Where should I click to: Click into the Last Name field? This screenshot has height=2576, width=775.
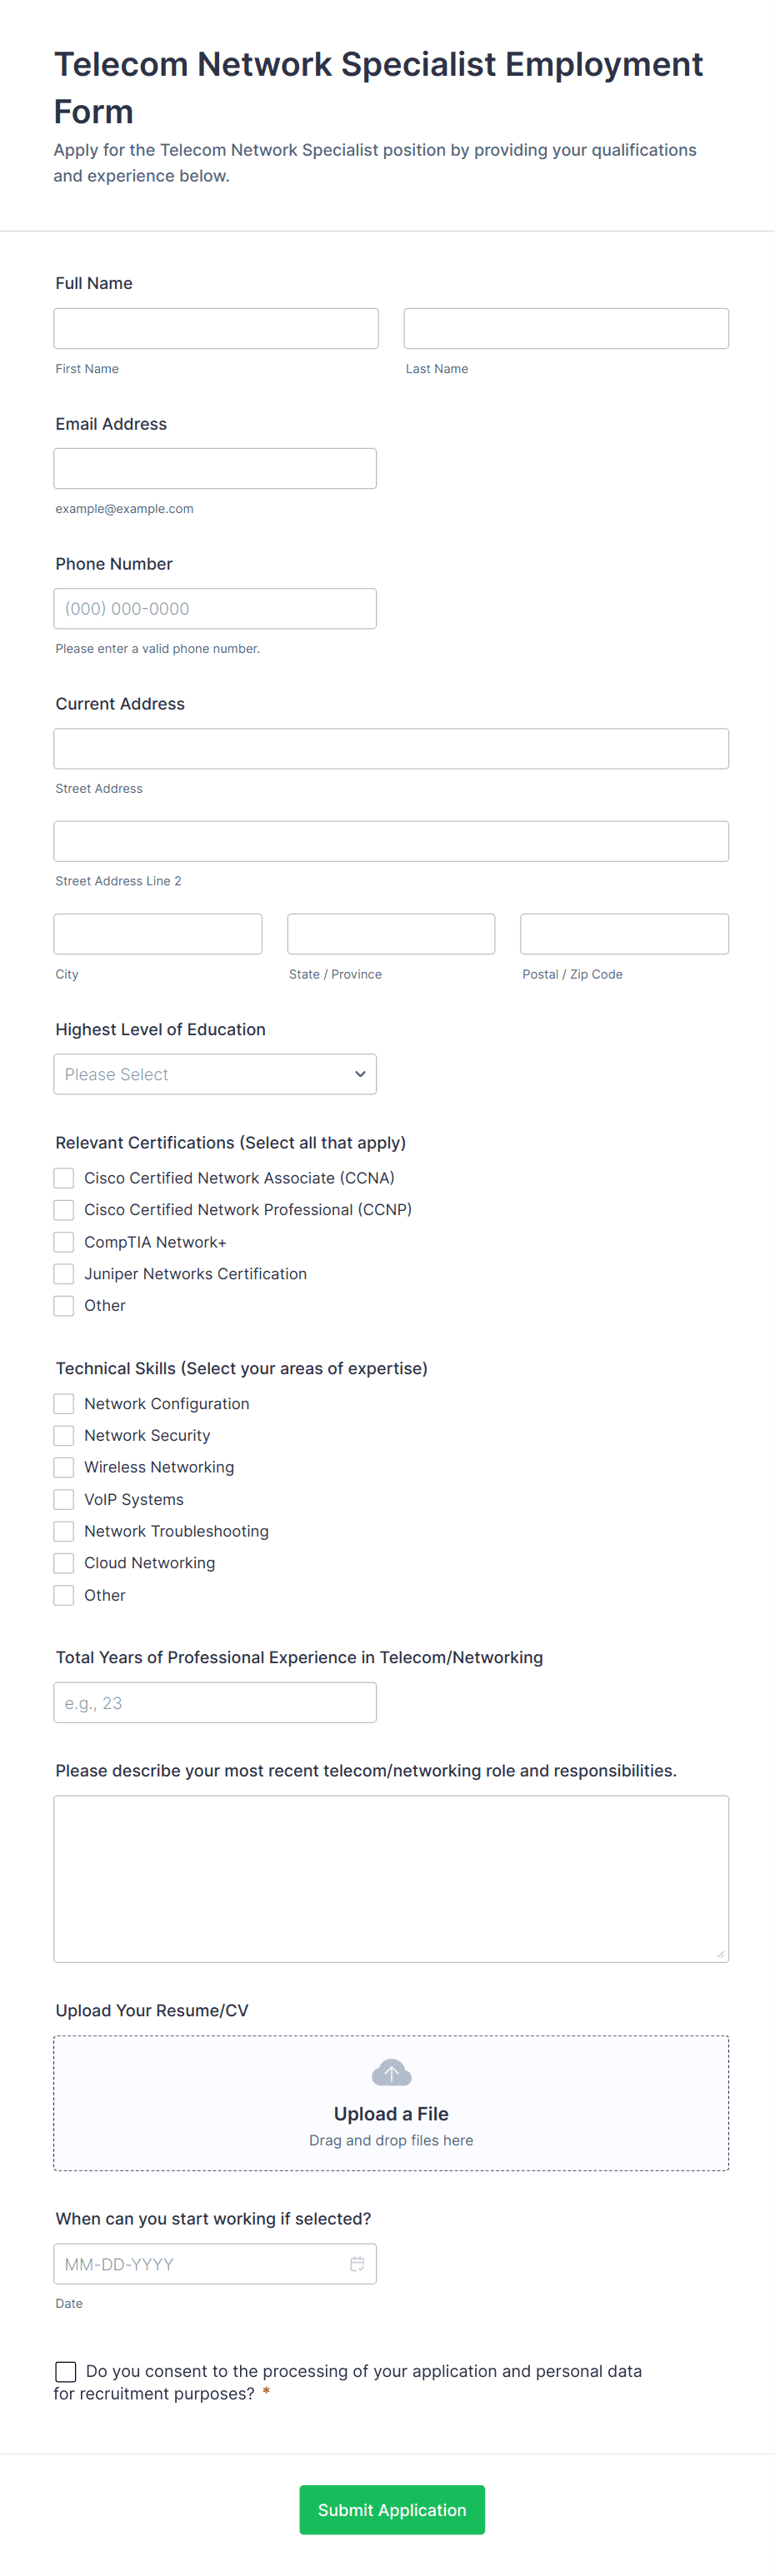[566, 328]
